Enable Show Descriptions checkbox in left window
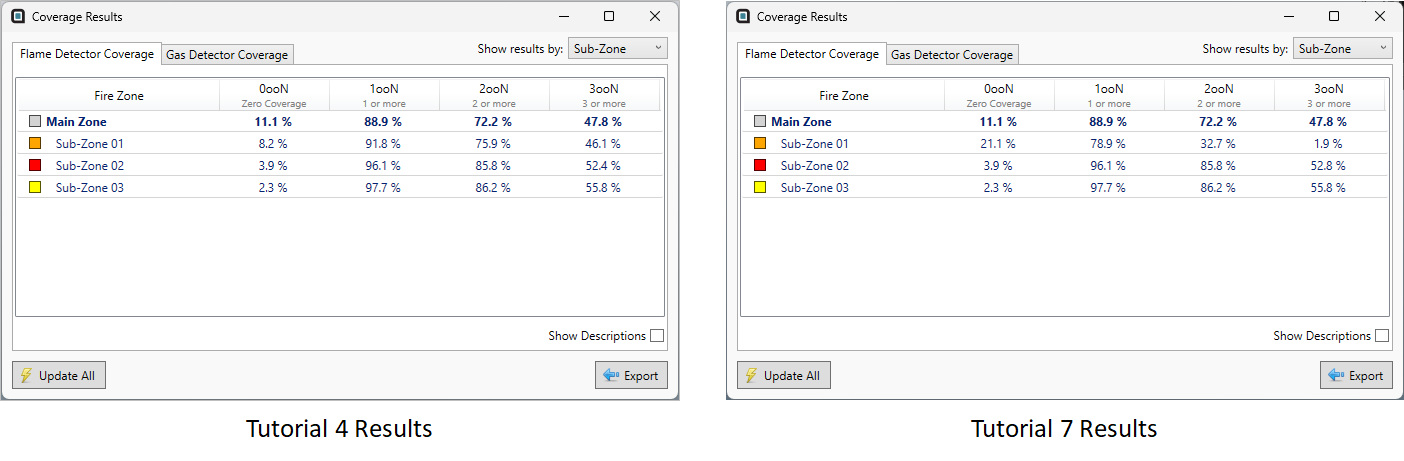The width and height of the screenshot is (1404, 461). (657, 336)
